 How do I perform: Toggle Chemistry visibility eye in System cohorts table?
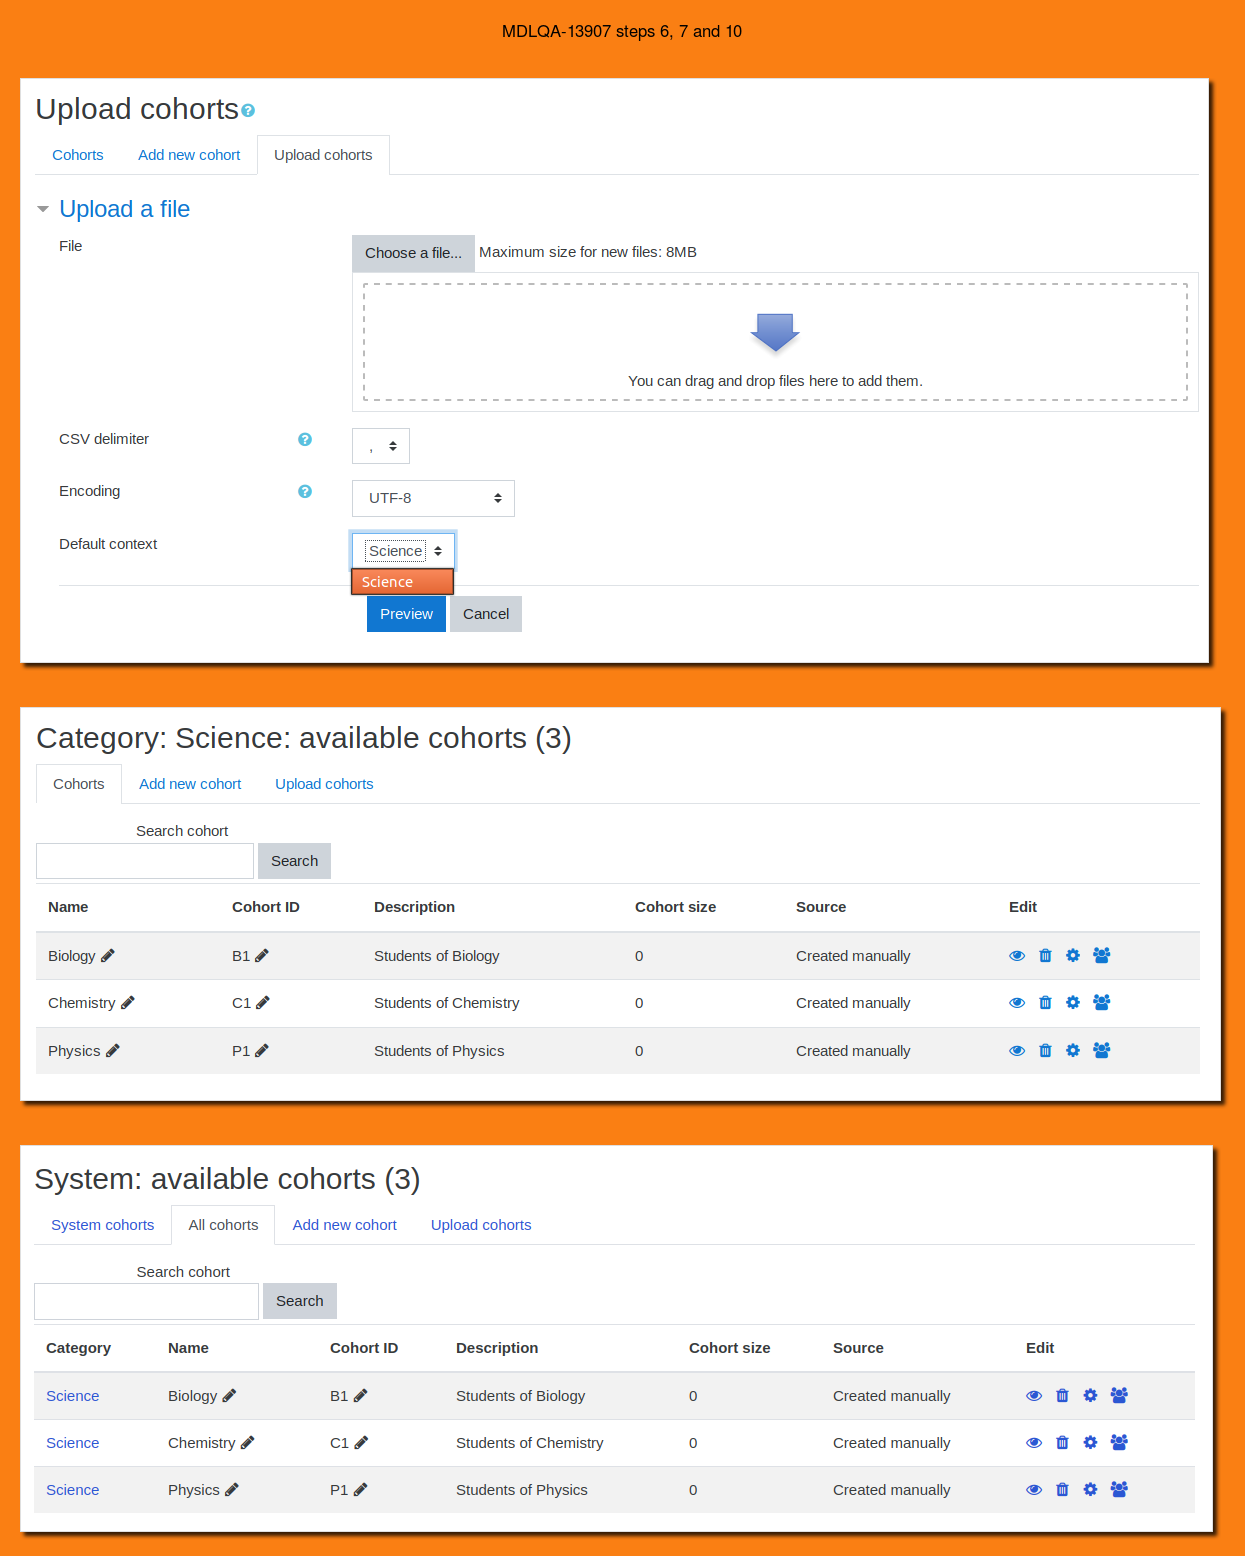(x=1034, y=1443)
